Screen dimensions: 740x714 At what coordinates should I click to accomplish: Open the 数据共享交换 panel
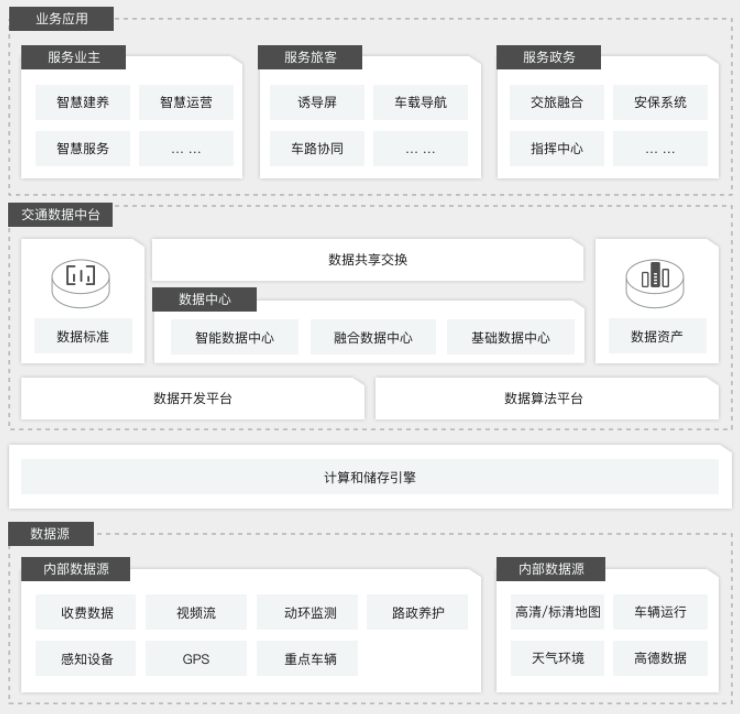(368, 260)
